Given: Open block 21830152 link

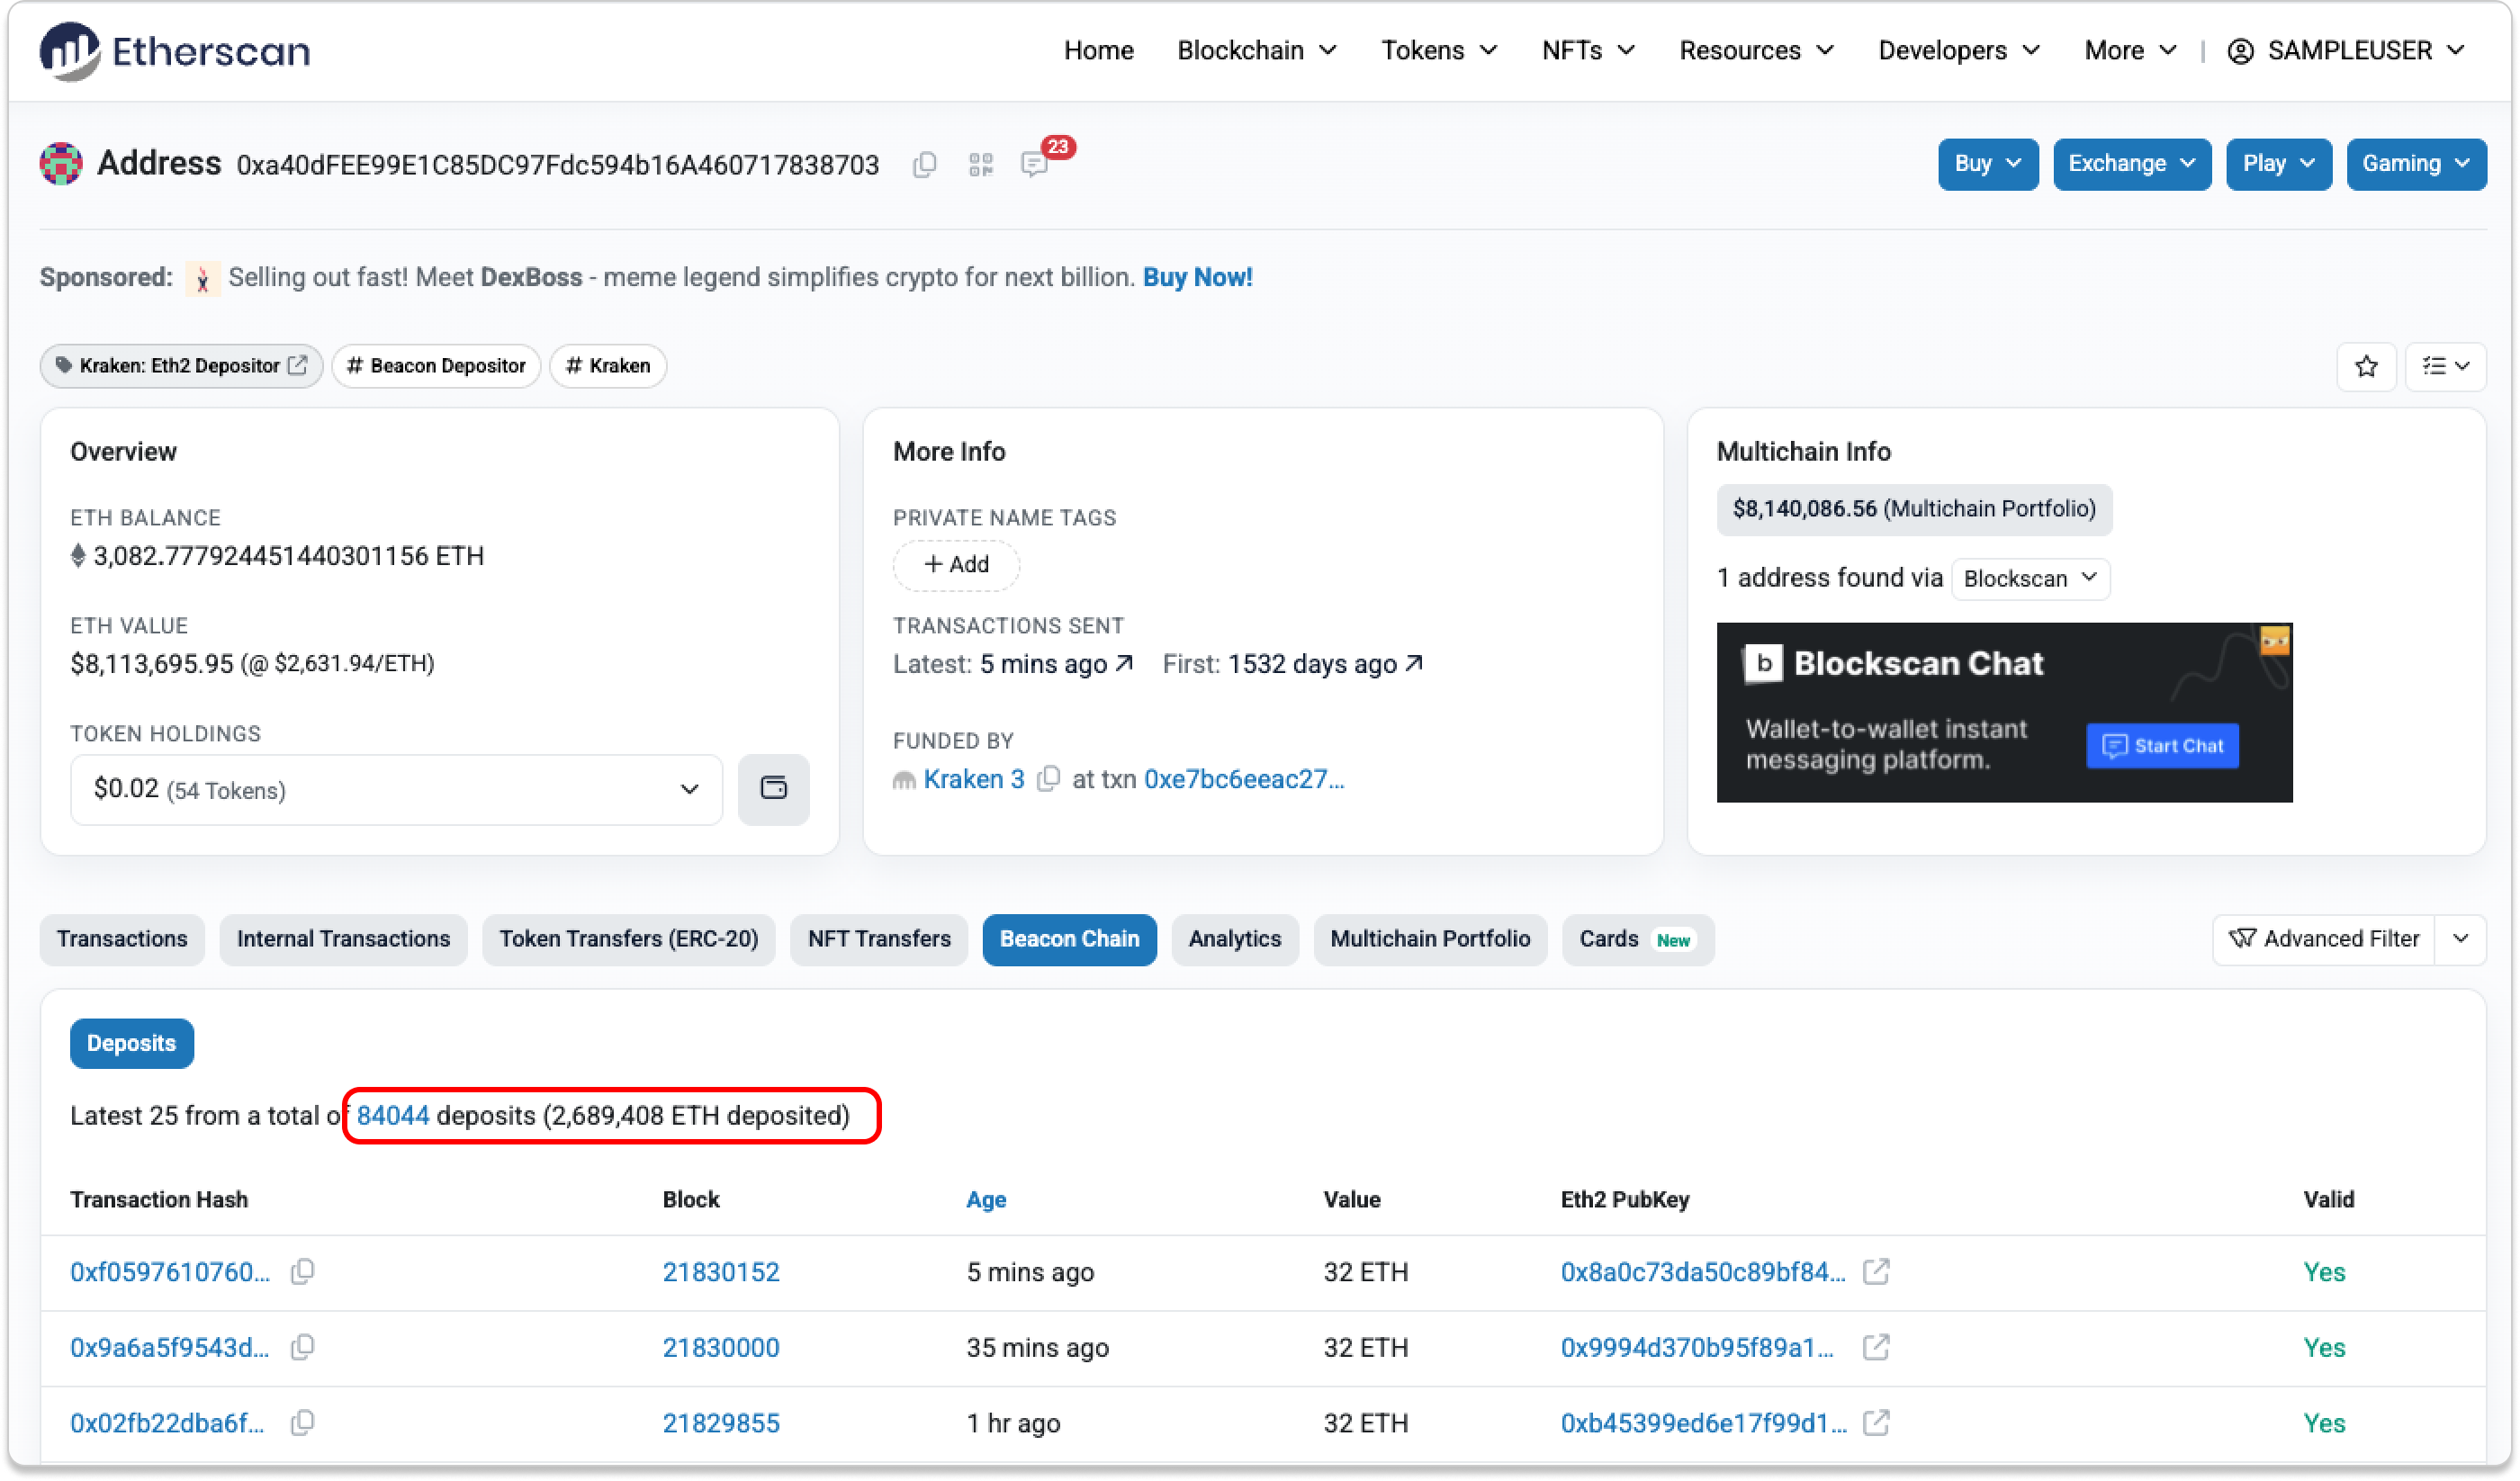Looking at the screenshot, I should (x=720, y=1272).
